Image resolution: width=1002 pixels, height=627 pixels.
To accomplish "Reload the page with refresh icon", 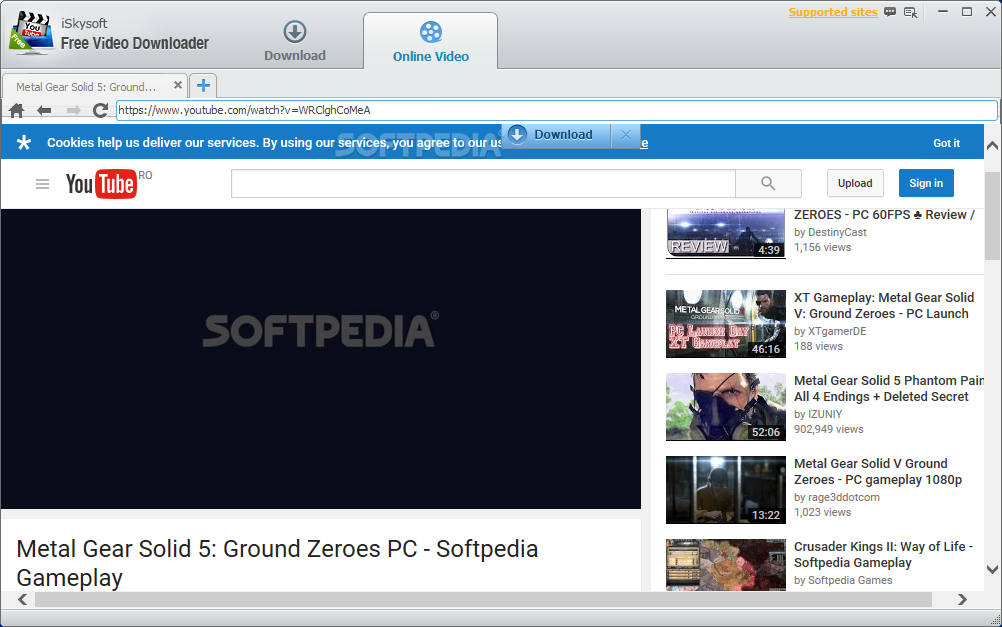I will coord(100,110).
